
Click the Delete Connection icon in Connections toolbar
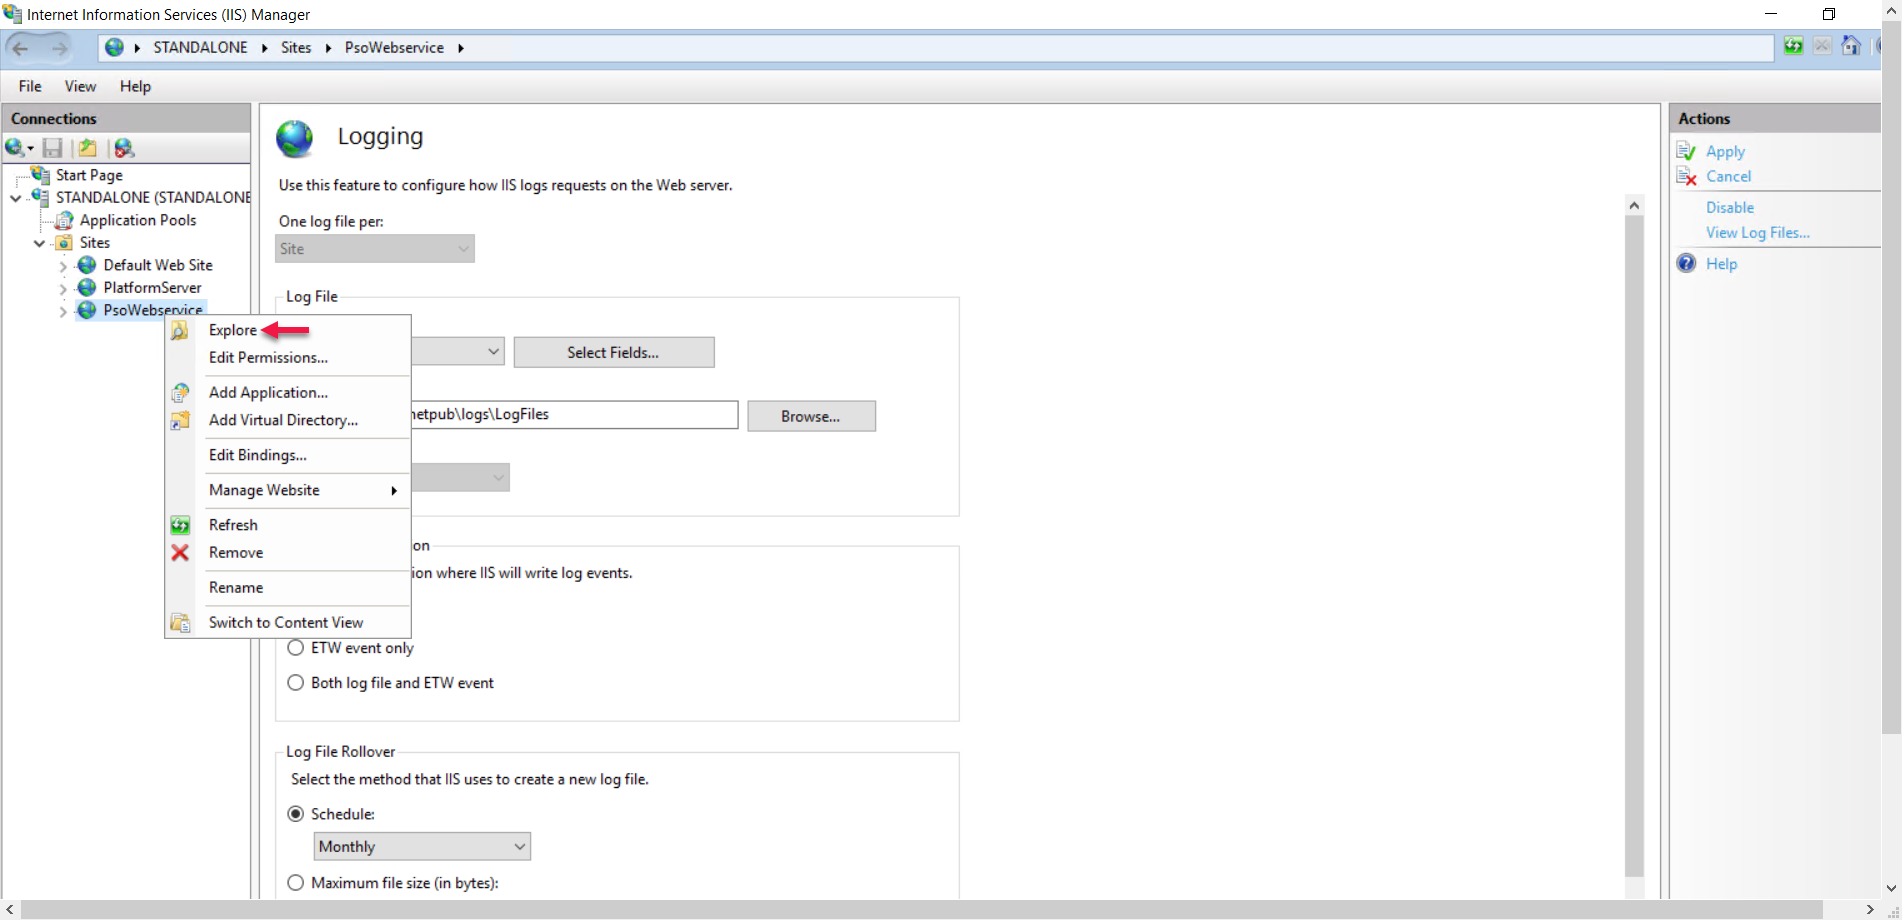click(124, 148)
